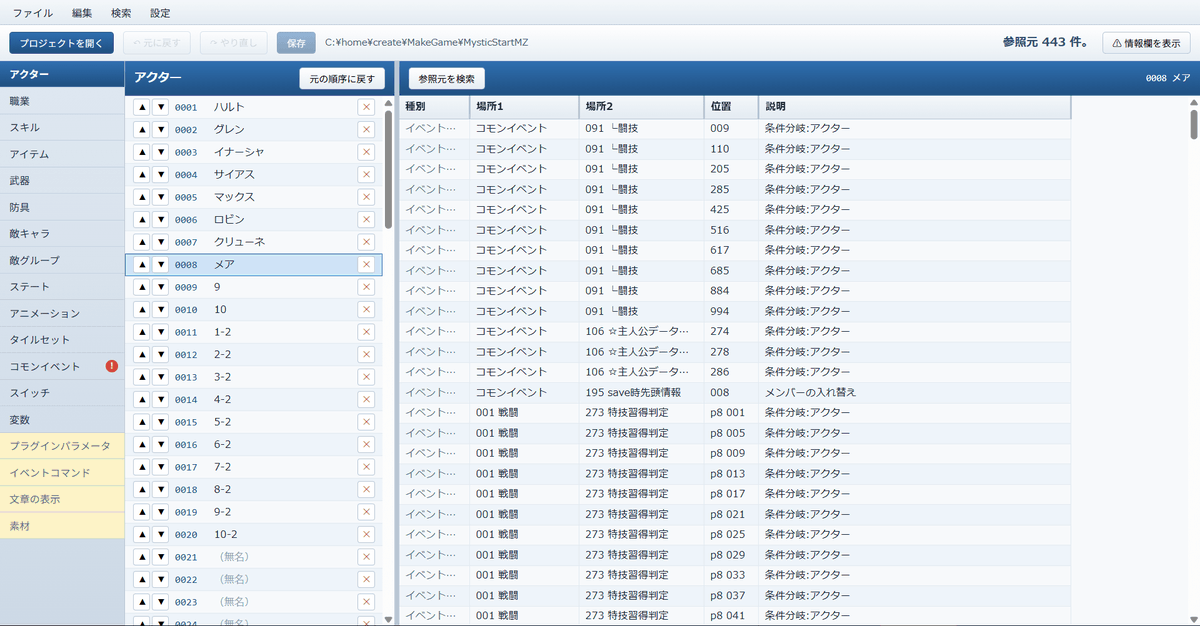Delete actor グレン with red X
Viewport: 1200px width, 626px height.
tap(366, 130)
